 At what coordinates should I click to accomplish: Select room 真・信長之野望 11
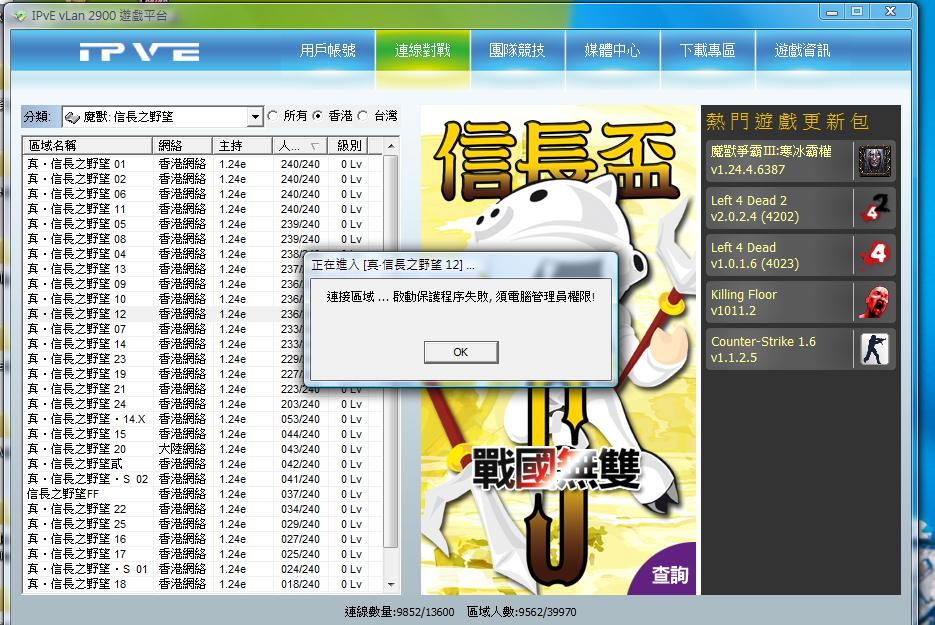click(203, 209)
